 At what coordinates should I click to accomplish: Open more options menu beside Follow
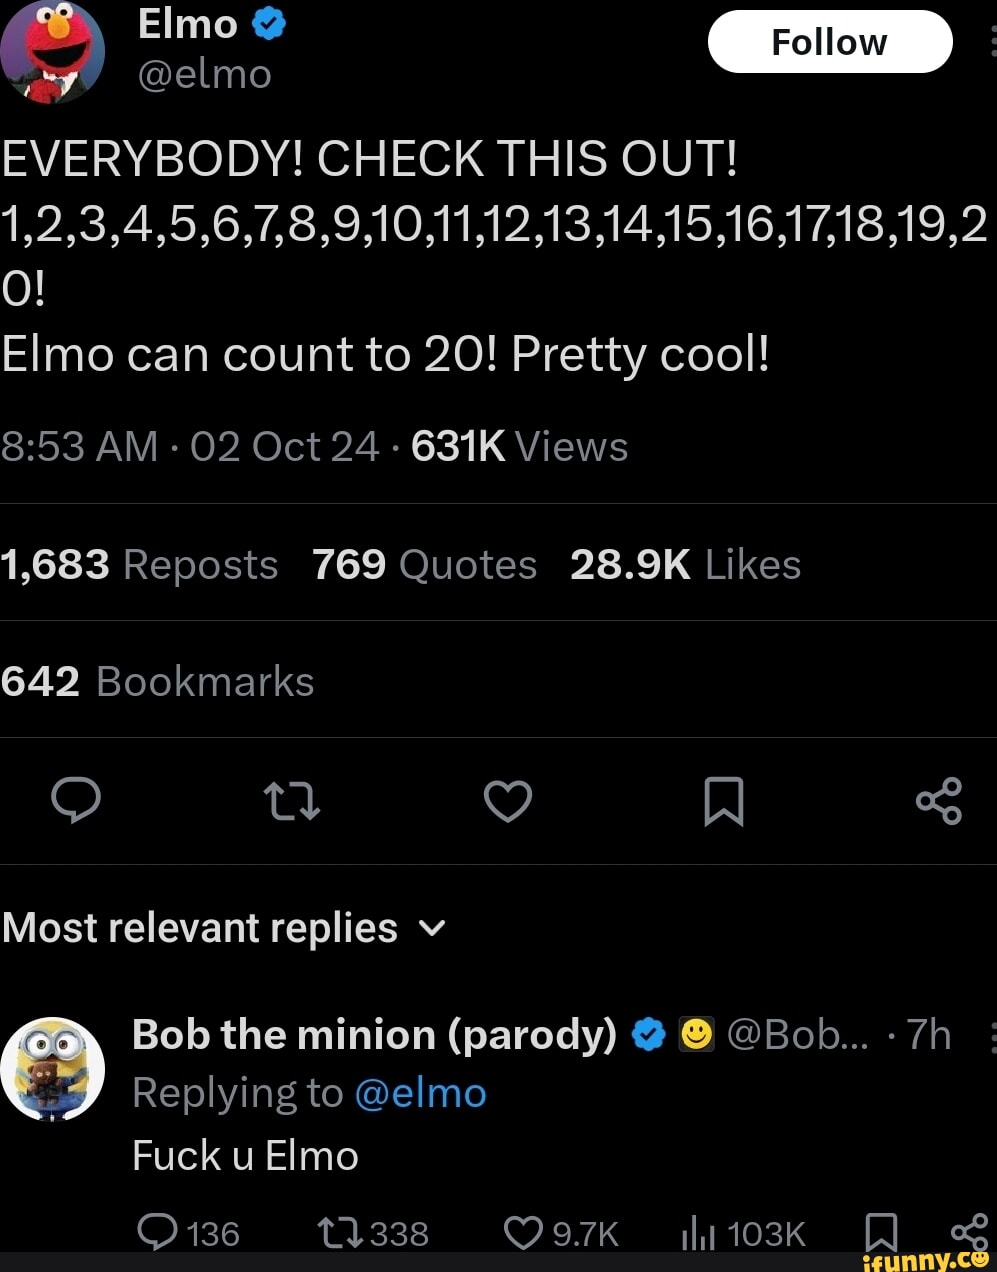pyautogui.click(x=991, y=42)
